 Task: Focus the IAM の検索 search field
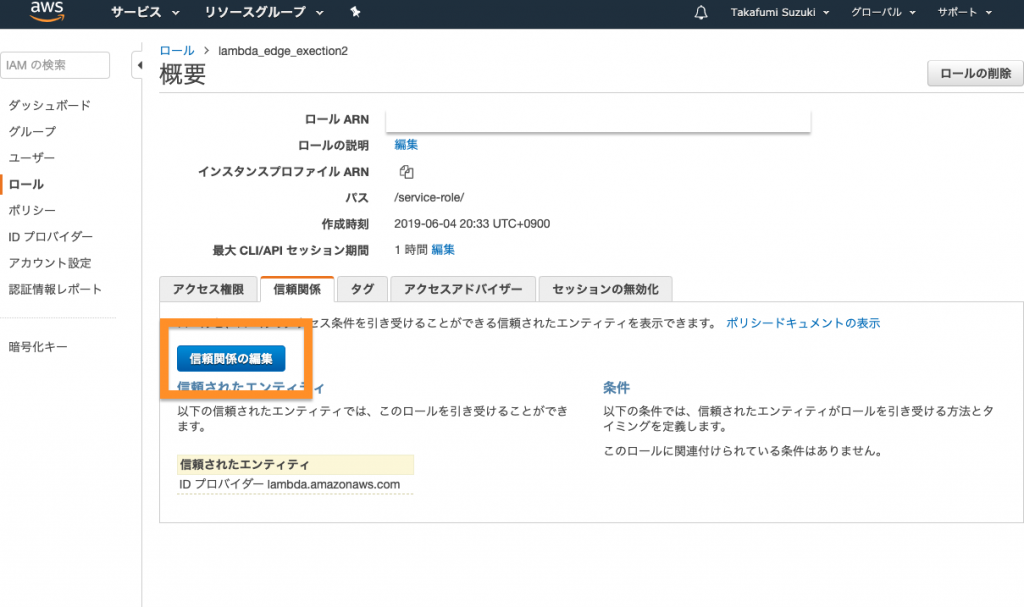55,65
